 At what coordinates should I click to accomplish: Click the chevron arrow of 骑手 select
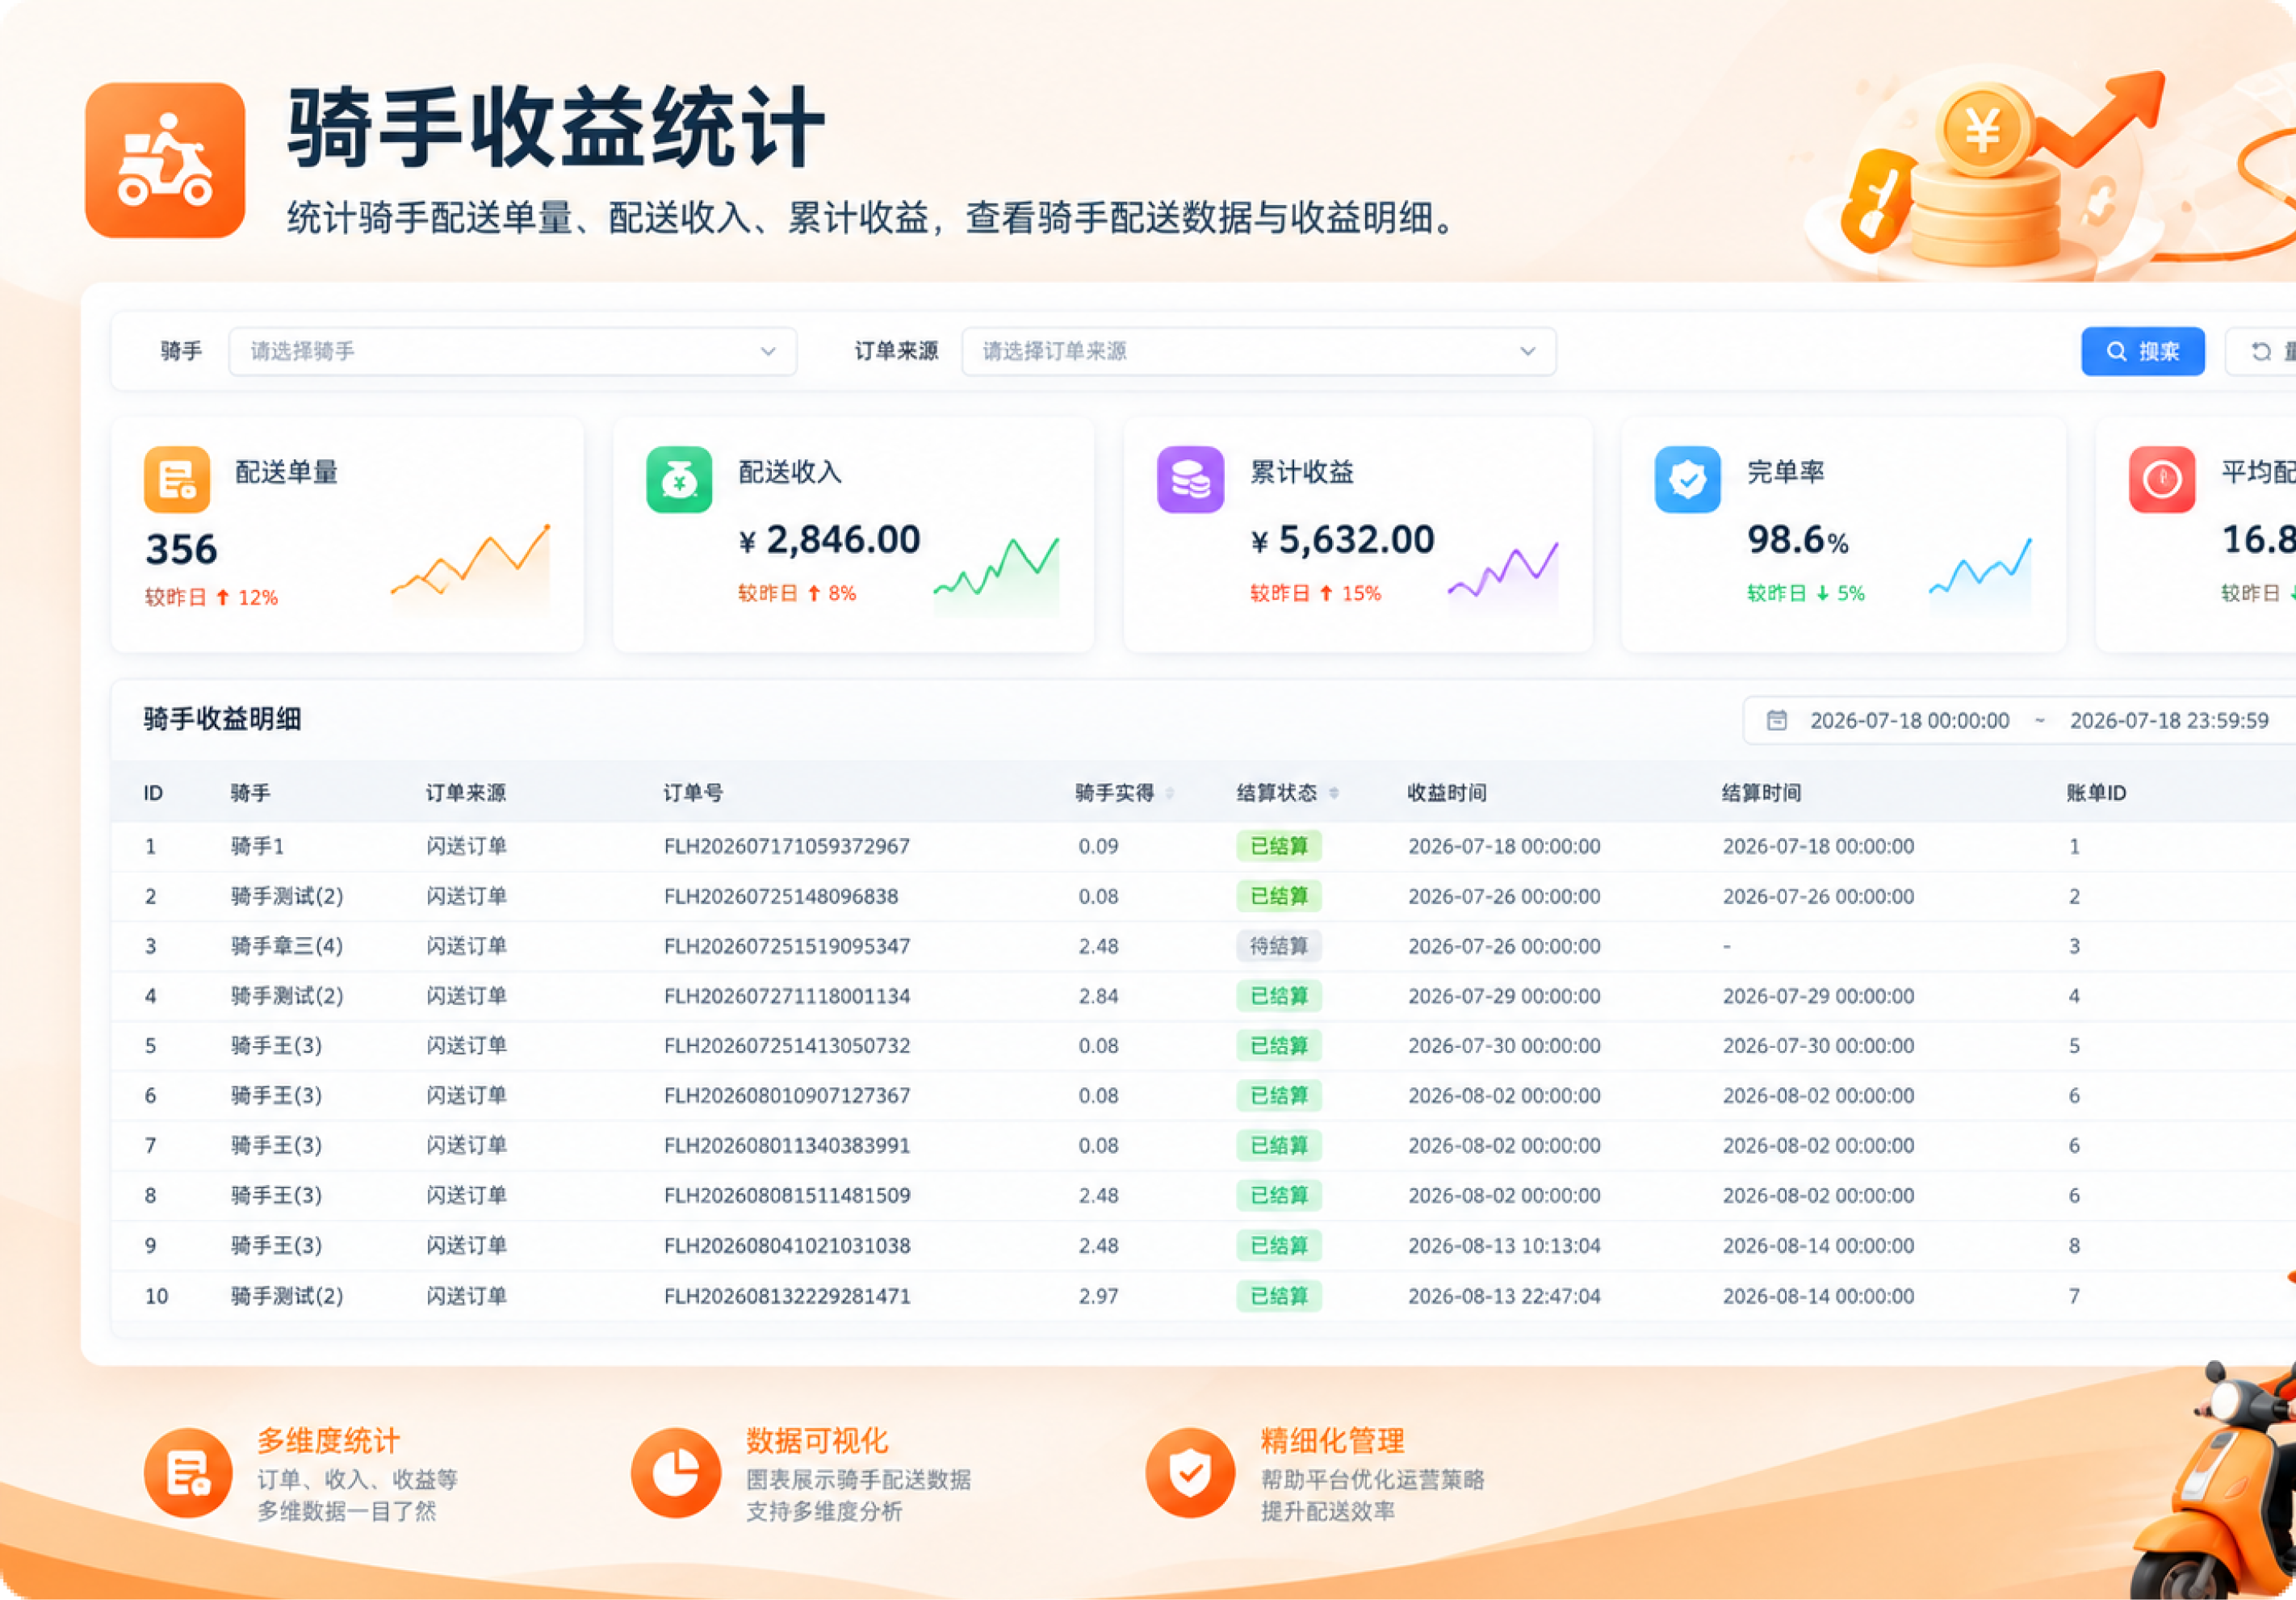(x=768, y=351)
